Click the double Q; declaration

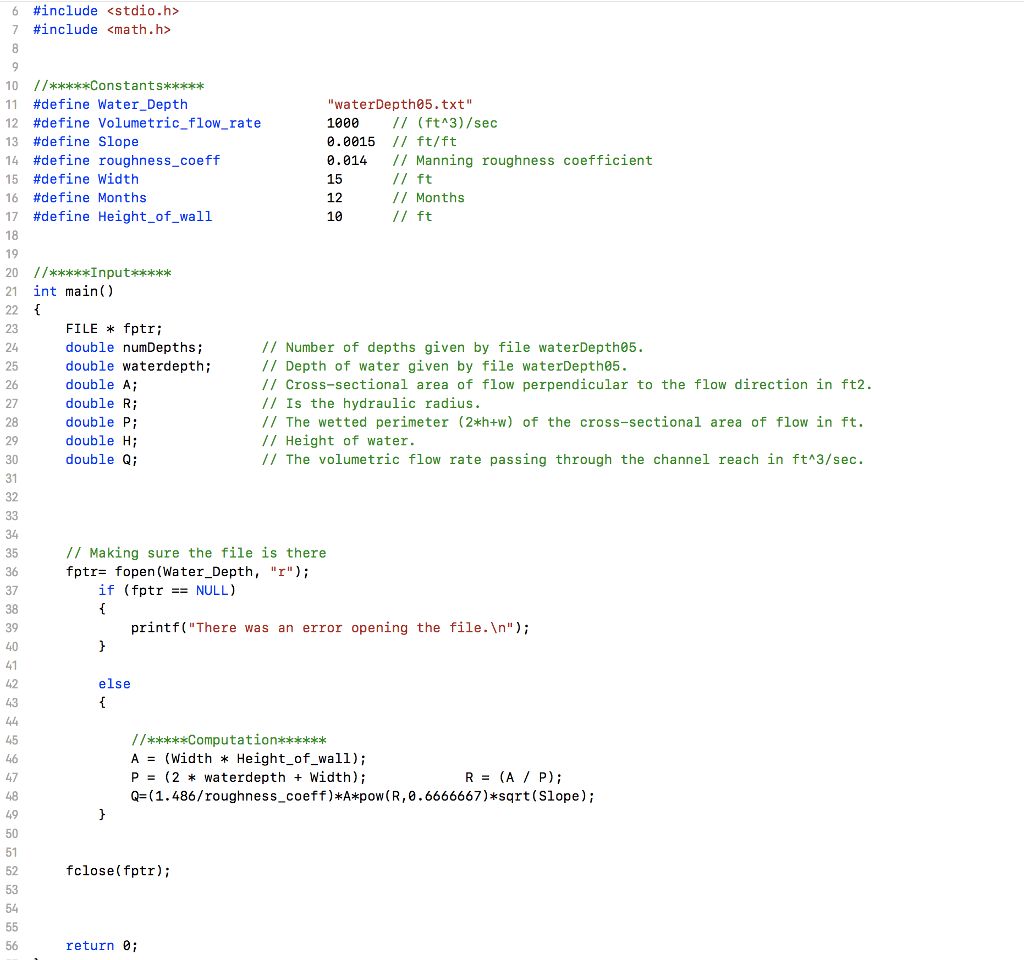[102, 460]
